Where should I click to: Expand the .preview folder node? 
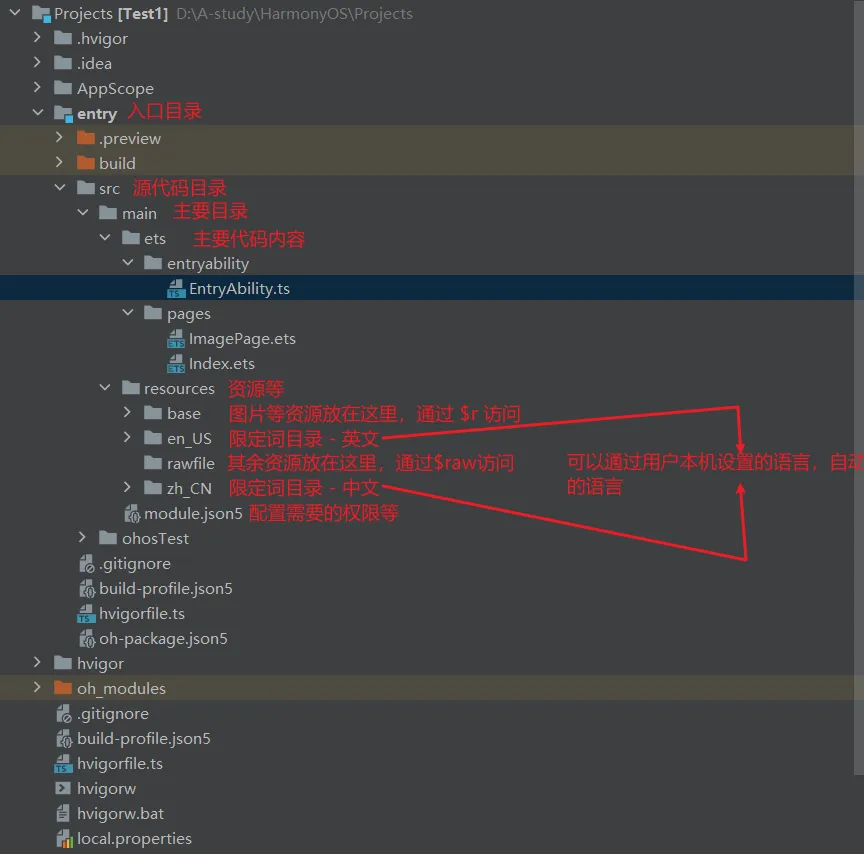(59, 139)
